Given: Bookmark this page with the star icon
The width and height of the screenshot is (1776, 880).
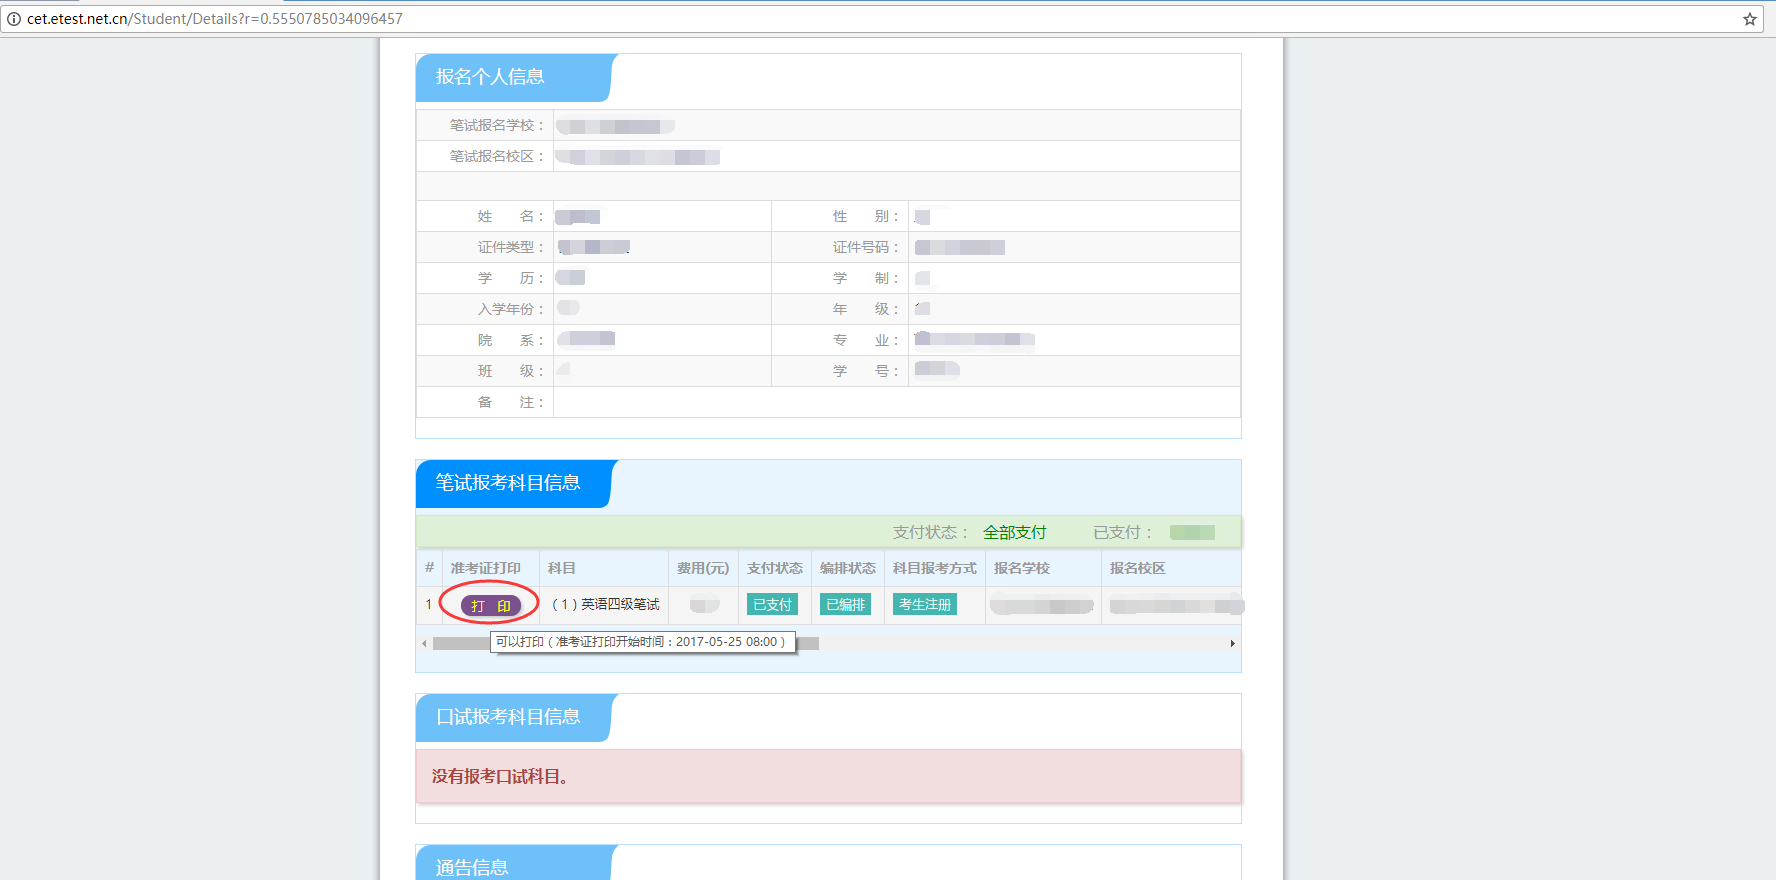Looking at the screenshot, I should pyautogui.click(x=1750, y=19).
